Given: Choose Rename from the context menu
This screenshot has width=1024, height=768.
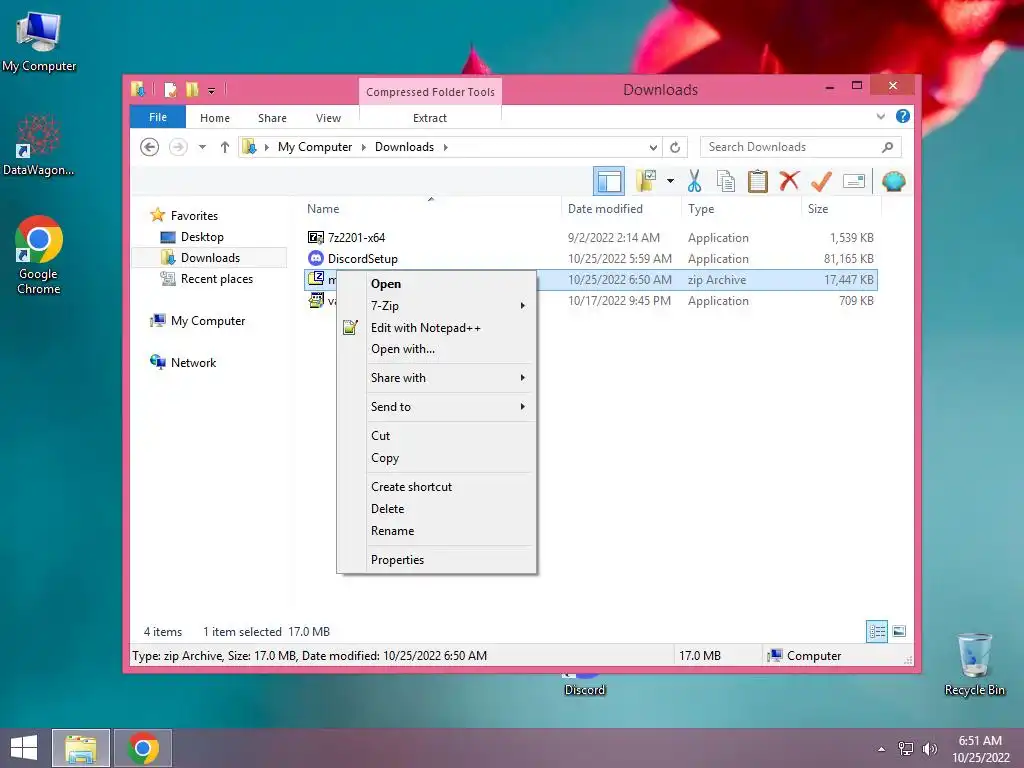Looking at the screenshot, I should click(x=436, y=530).
